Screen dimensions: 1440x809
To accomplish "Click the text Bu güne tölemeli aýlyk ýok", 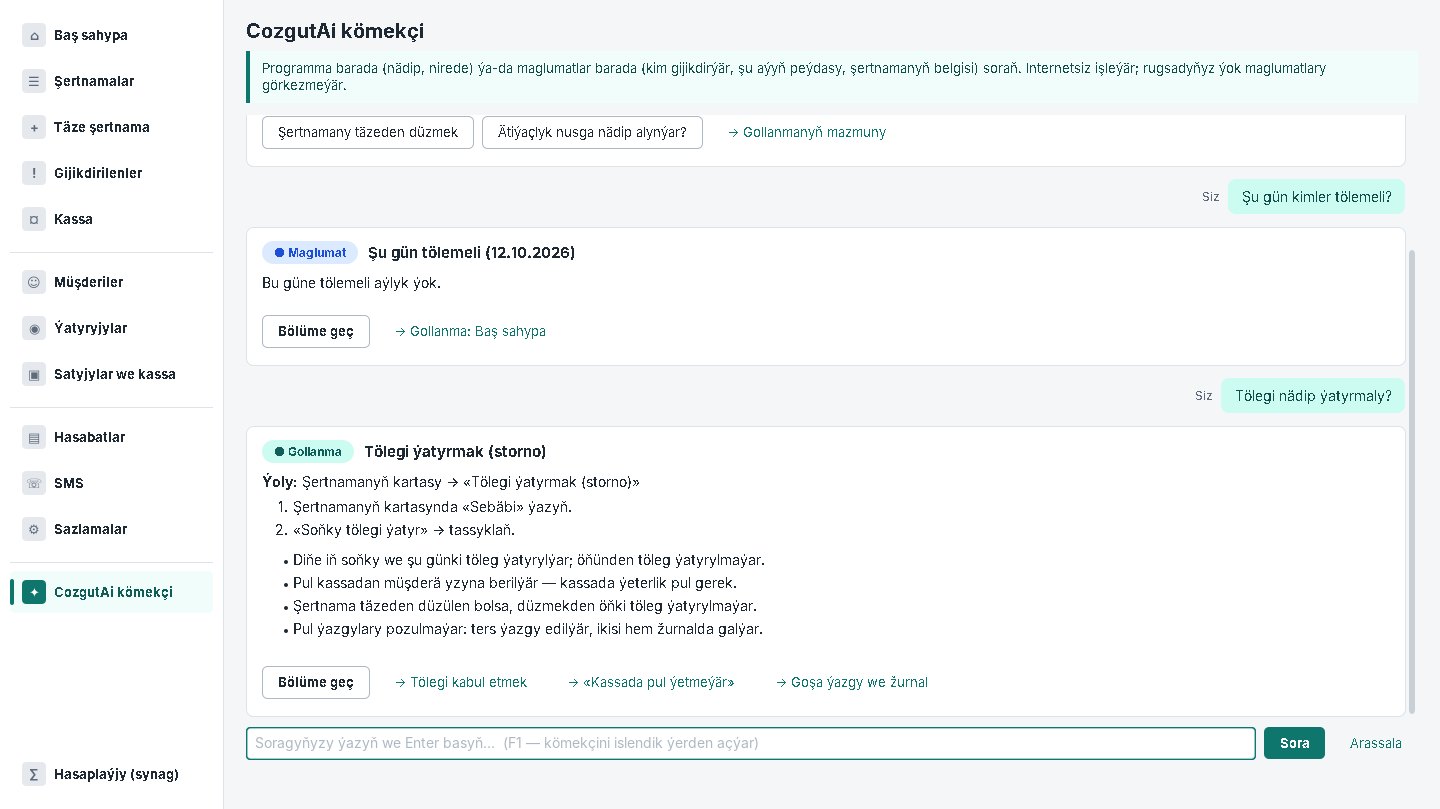I will 351,283.
